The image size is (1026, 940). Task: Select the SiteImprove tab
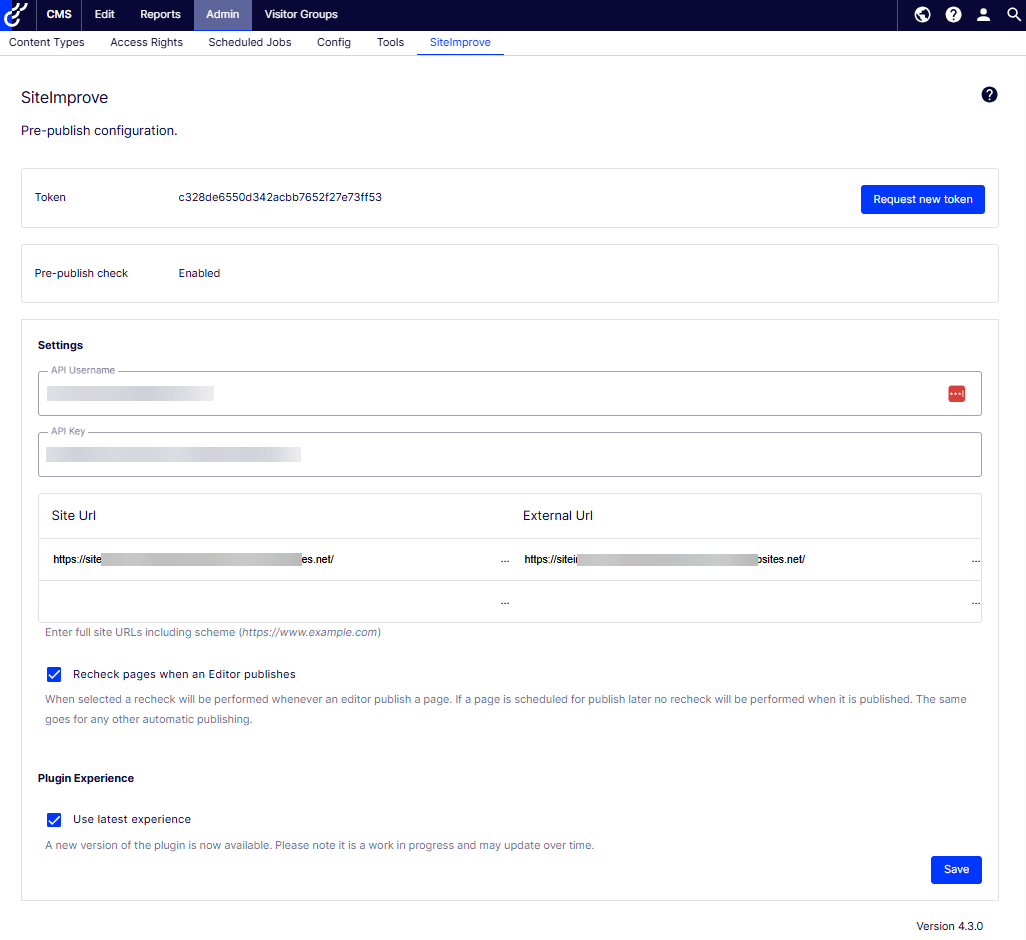[x=460, y=43]
